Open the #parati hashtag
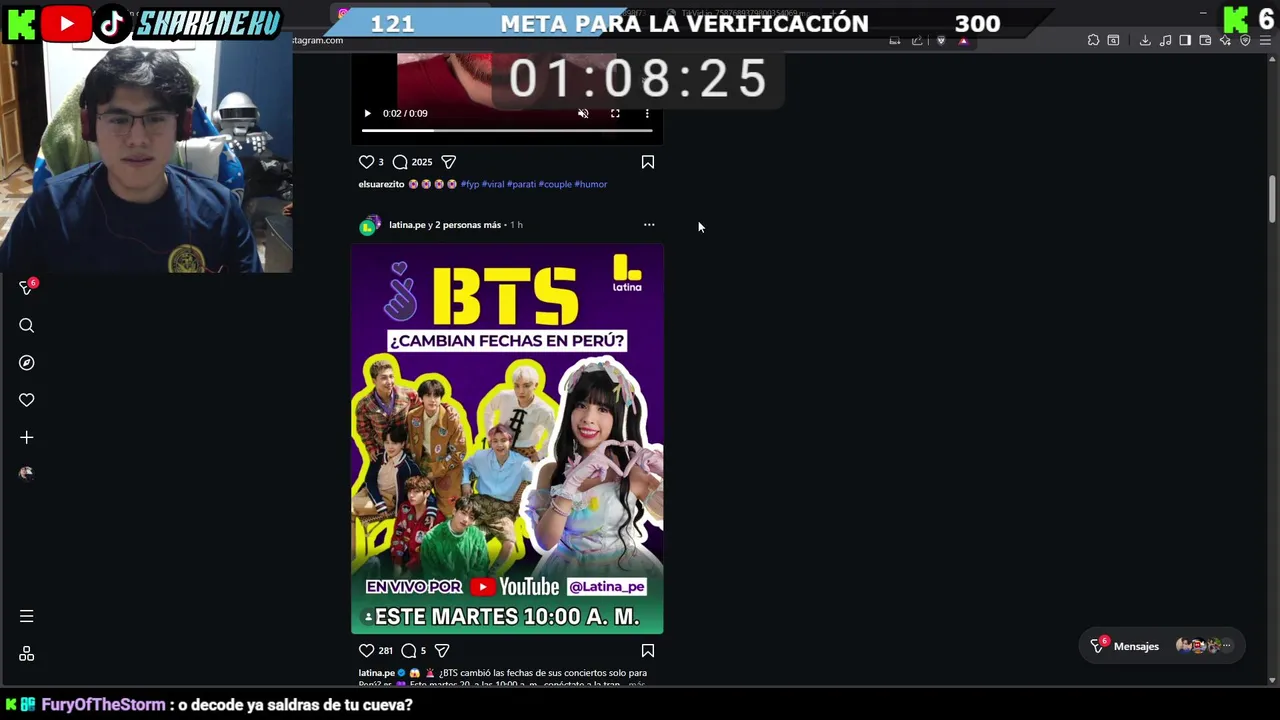This screenshot has width=1280, height=720. click(521, 184)
